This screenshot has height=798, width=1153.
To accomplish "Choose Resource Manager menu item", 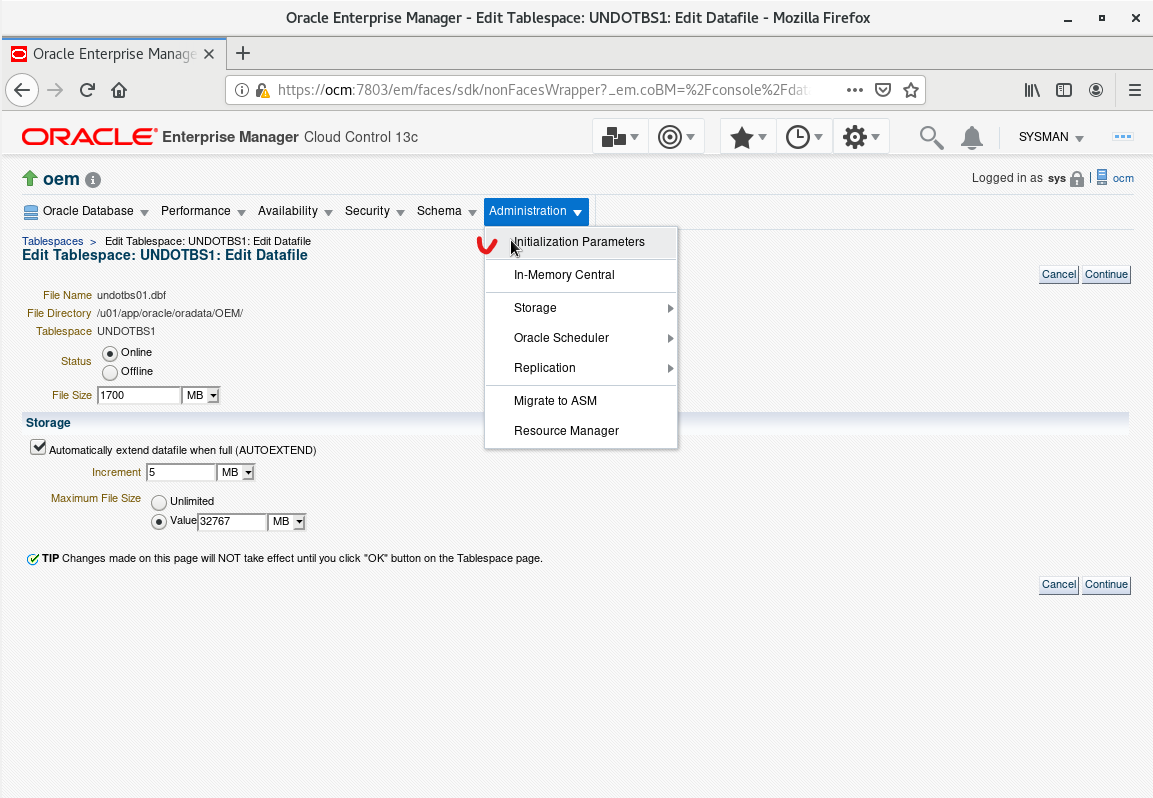I will point(580,431).
